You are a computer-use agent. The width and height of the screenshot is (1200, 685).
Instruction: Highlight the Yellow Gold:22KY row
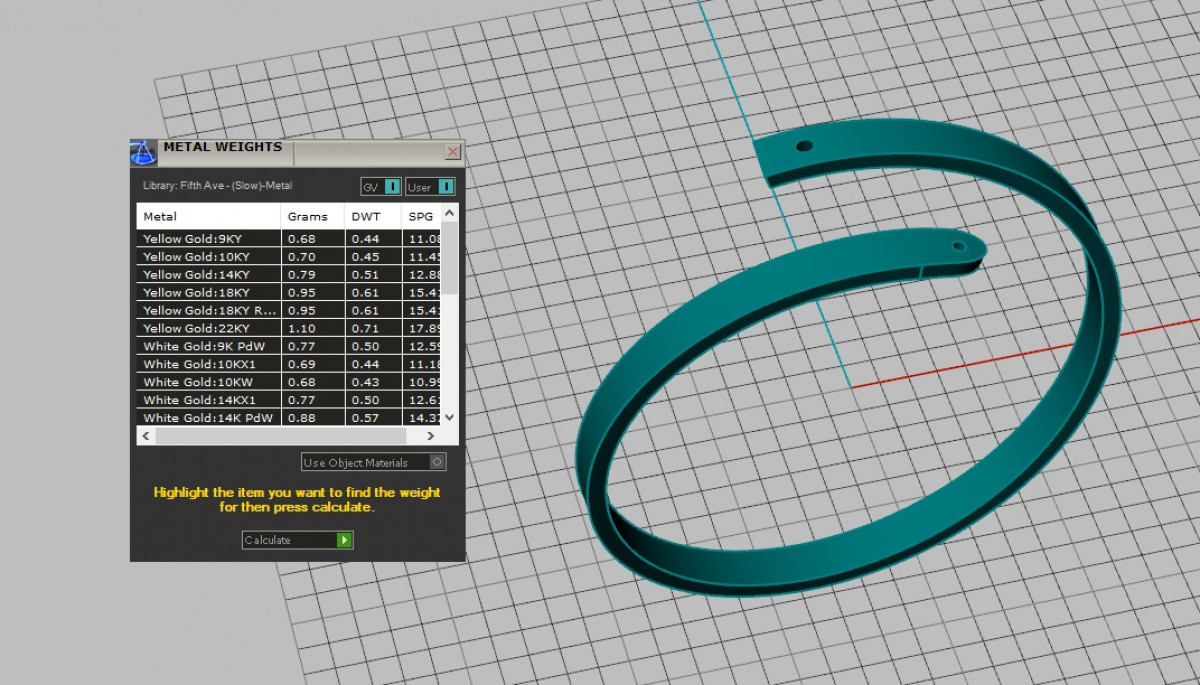(208, 329)
